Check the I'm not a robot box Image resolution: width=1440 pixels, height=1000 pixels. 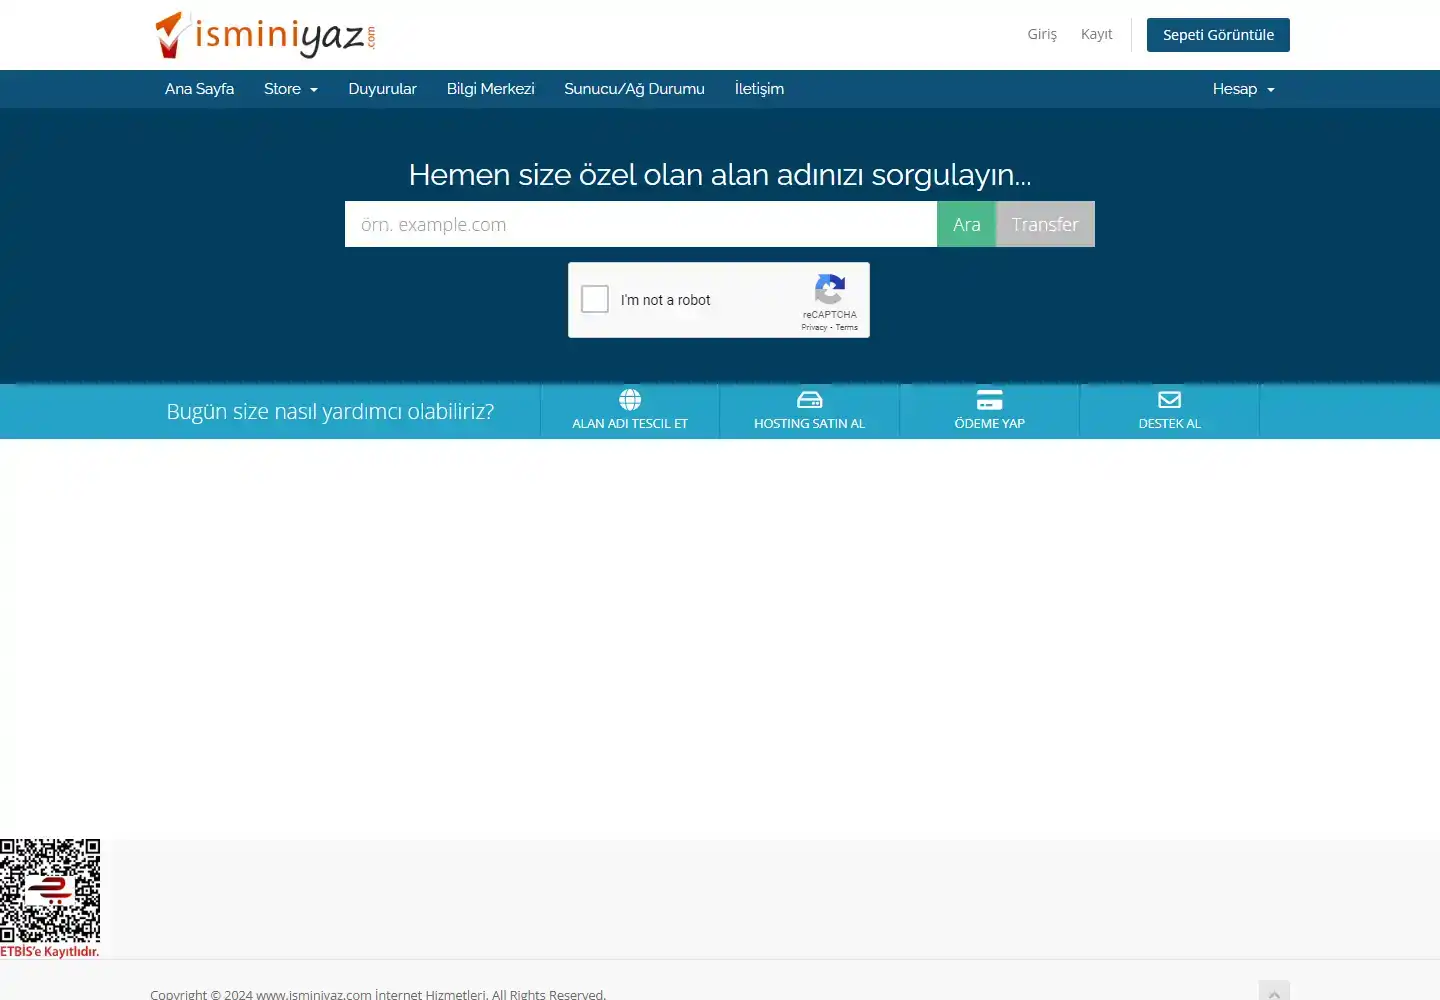(x=595, y=299)
